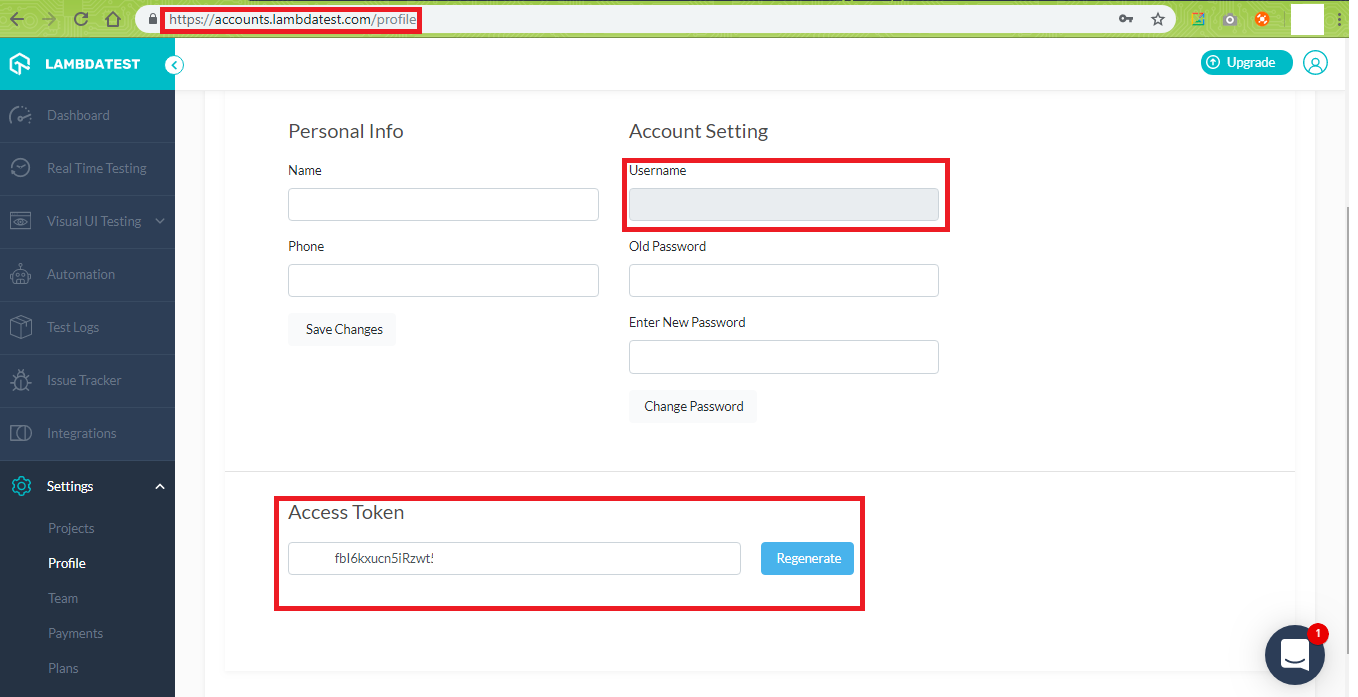Open the user account avatar icon
The width and height of the screenshot is (1358, 697).
pos(1316,63)
